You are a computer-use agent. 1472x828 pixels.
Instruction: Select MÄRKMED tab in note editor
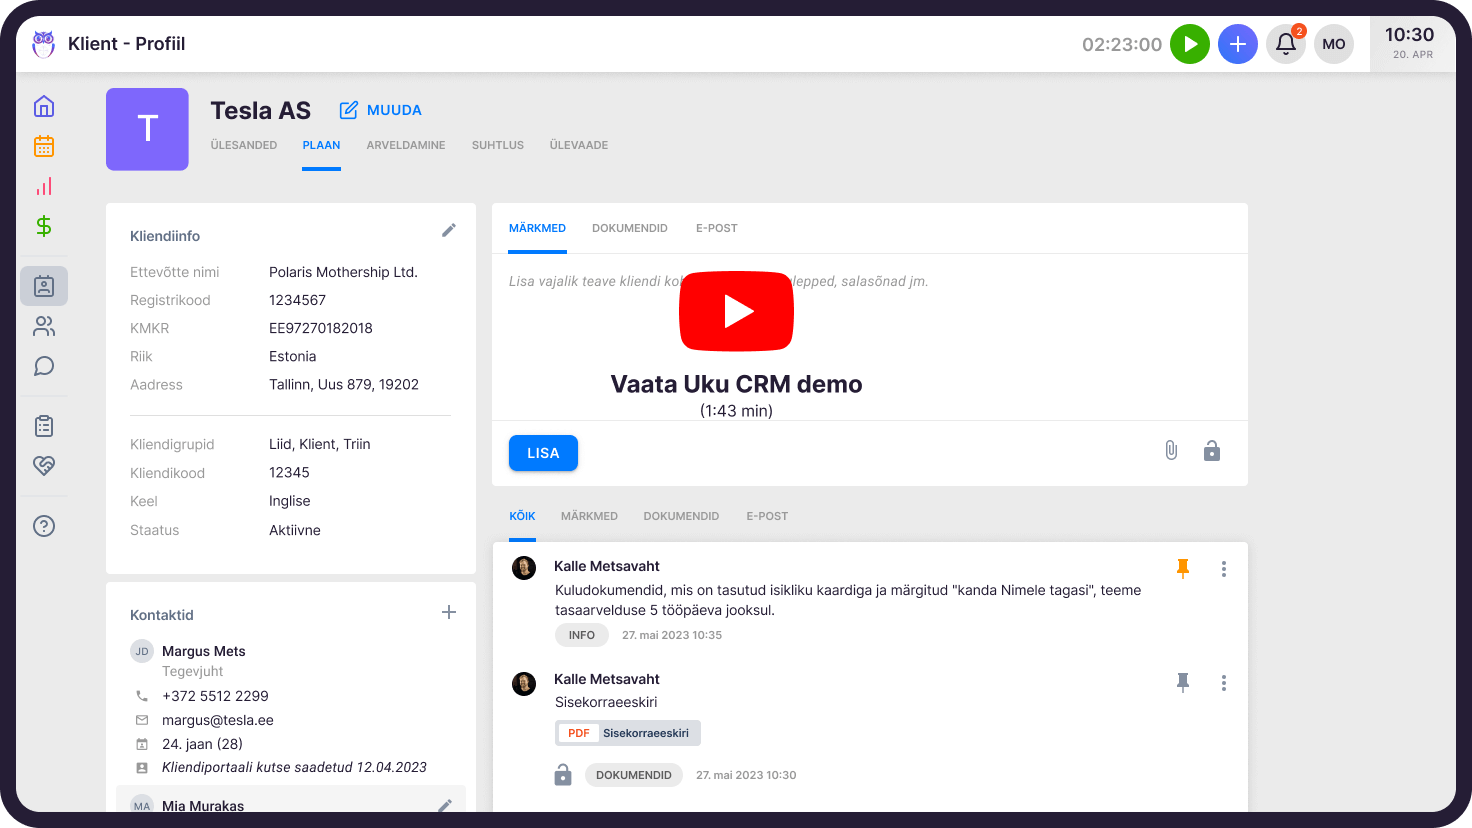(538, 228)
